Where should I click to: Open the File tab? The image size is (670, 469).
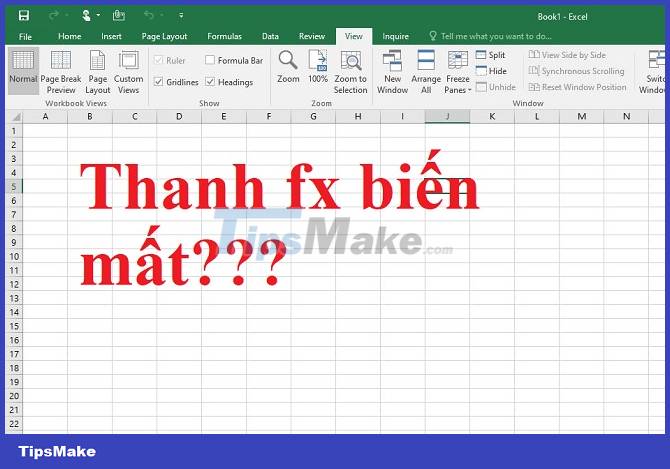pyautogui.click(x=25, y=37)
